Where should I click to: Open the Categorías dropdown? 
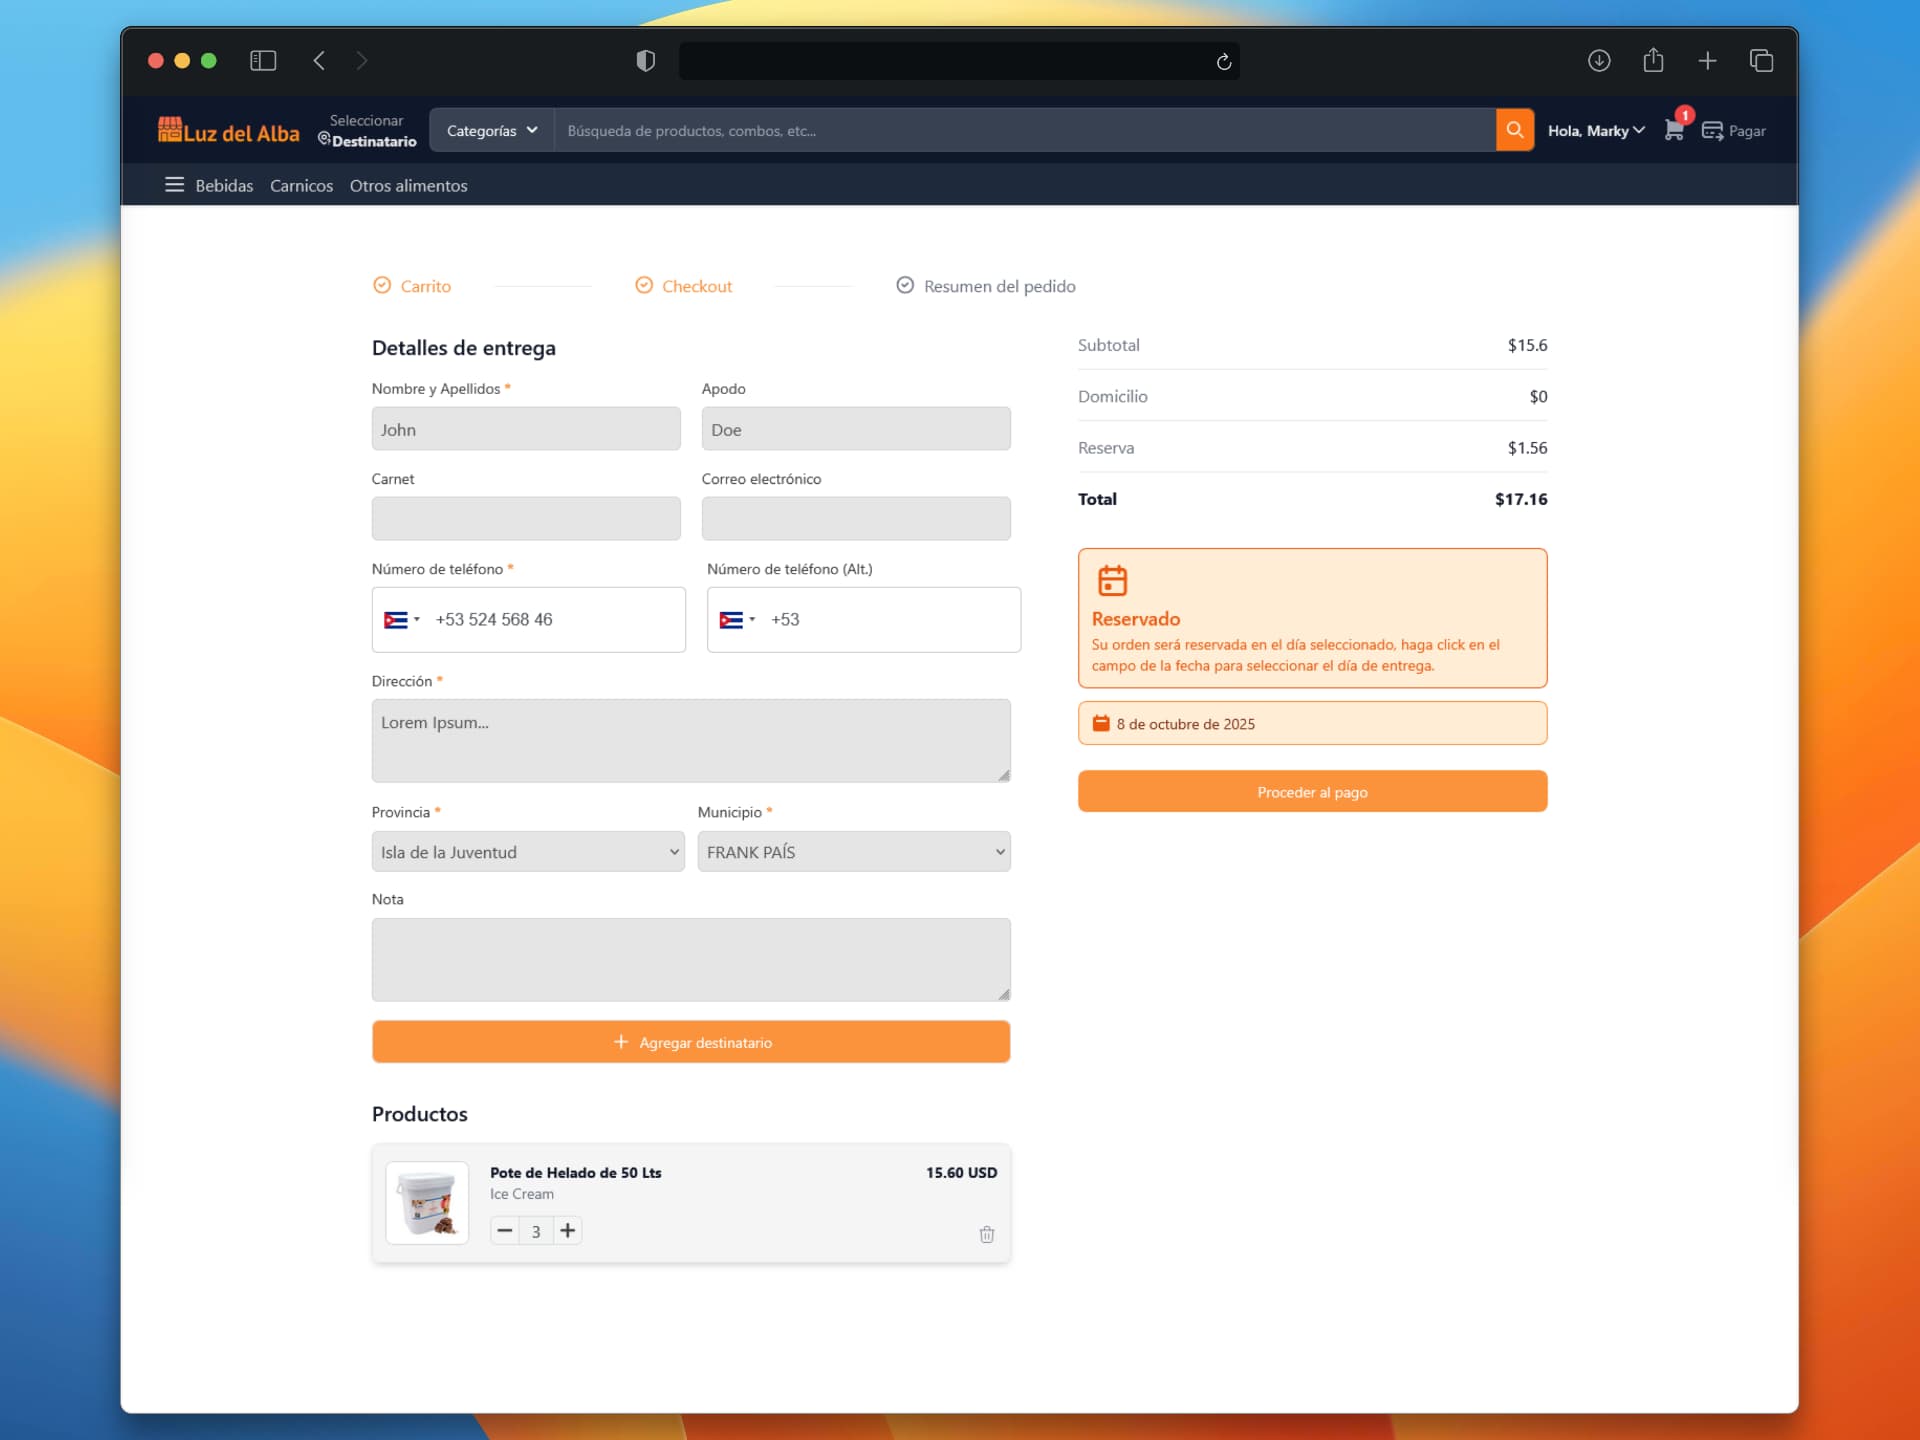point(491,130)
